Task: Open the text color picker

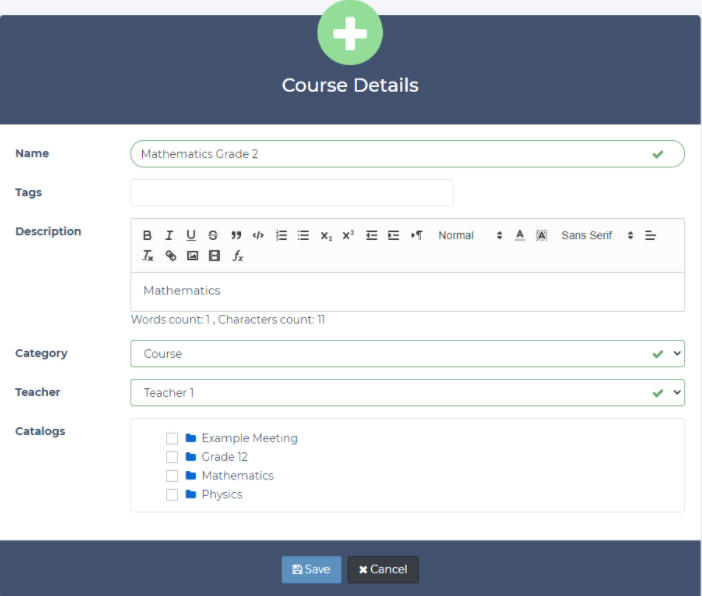Action: point(520,236)
